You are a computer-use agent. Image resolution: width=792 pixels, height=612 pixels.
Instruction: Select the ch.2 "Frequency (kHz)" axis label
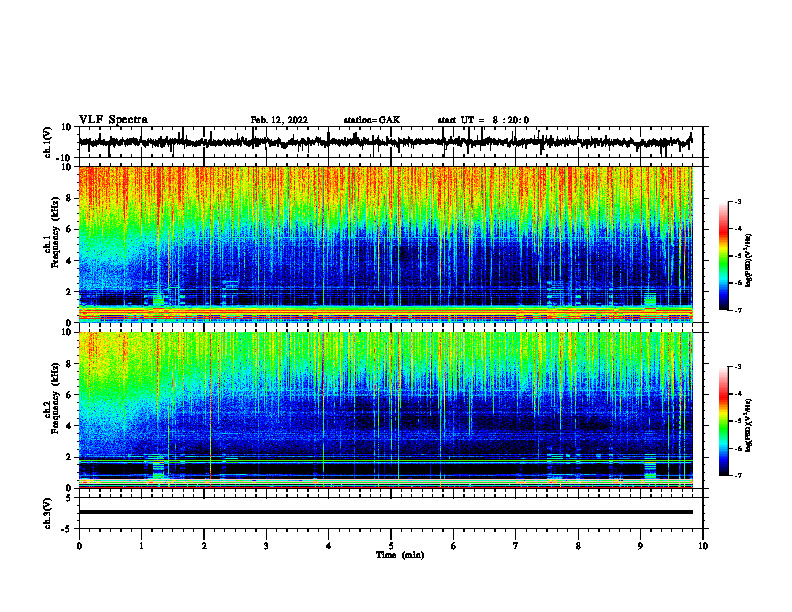click(x=55, y=398)
